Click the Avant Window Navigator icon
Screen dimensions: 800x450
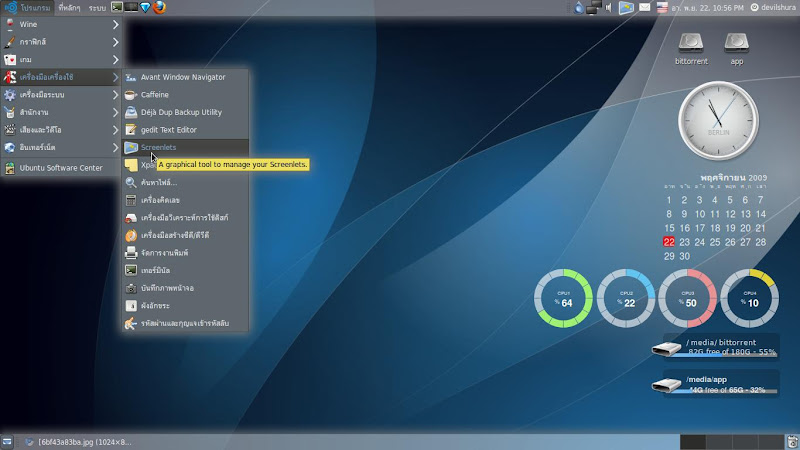[131, 77]
